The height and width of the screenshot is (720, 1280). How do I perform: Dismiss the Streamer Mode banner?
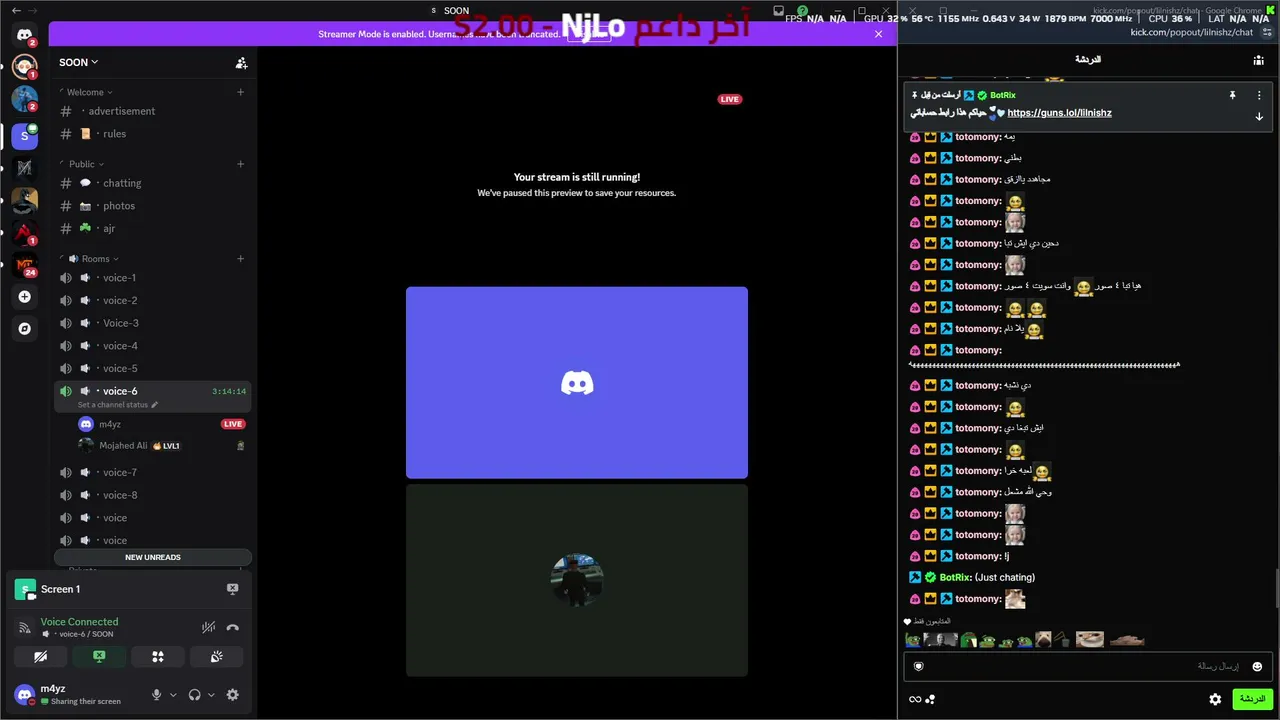pyautogui.click(x=879, y=34)
